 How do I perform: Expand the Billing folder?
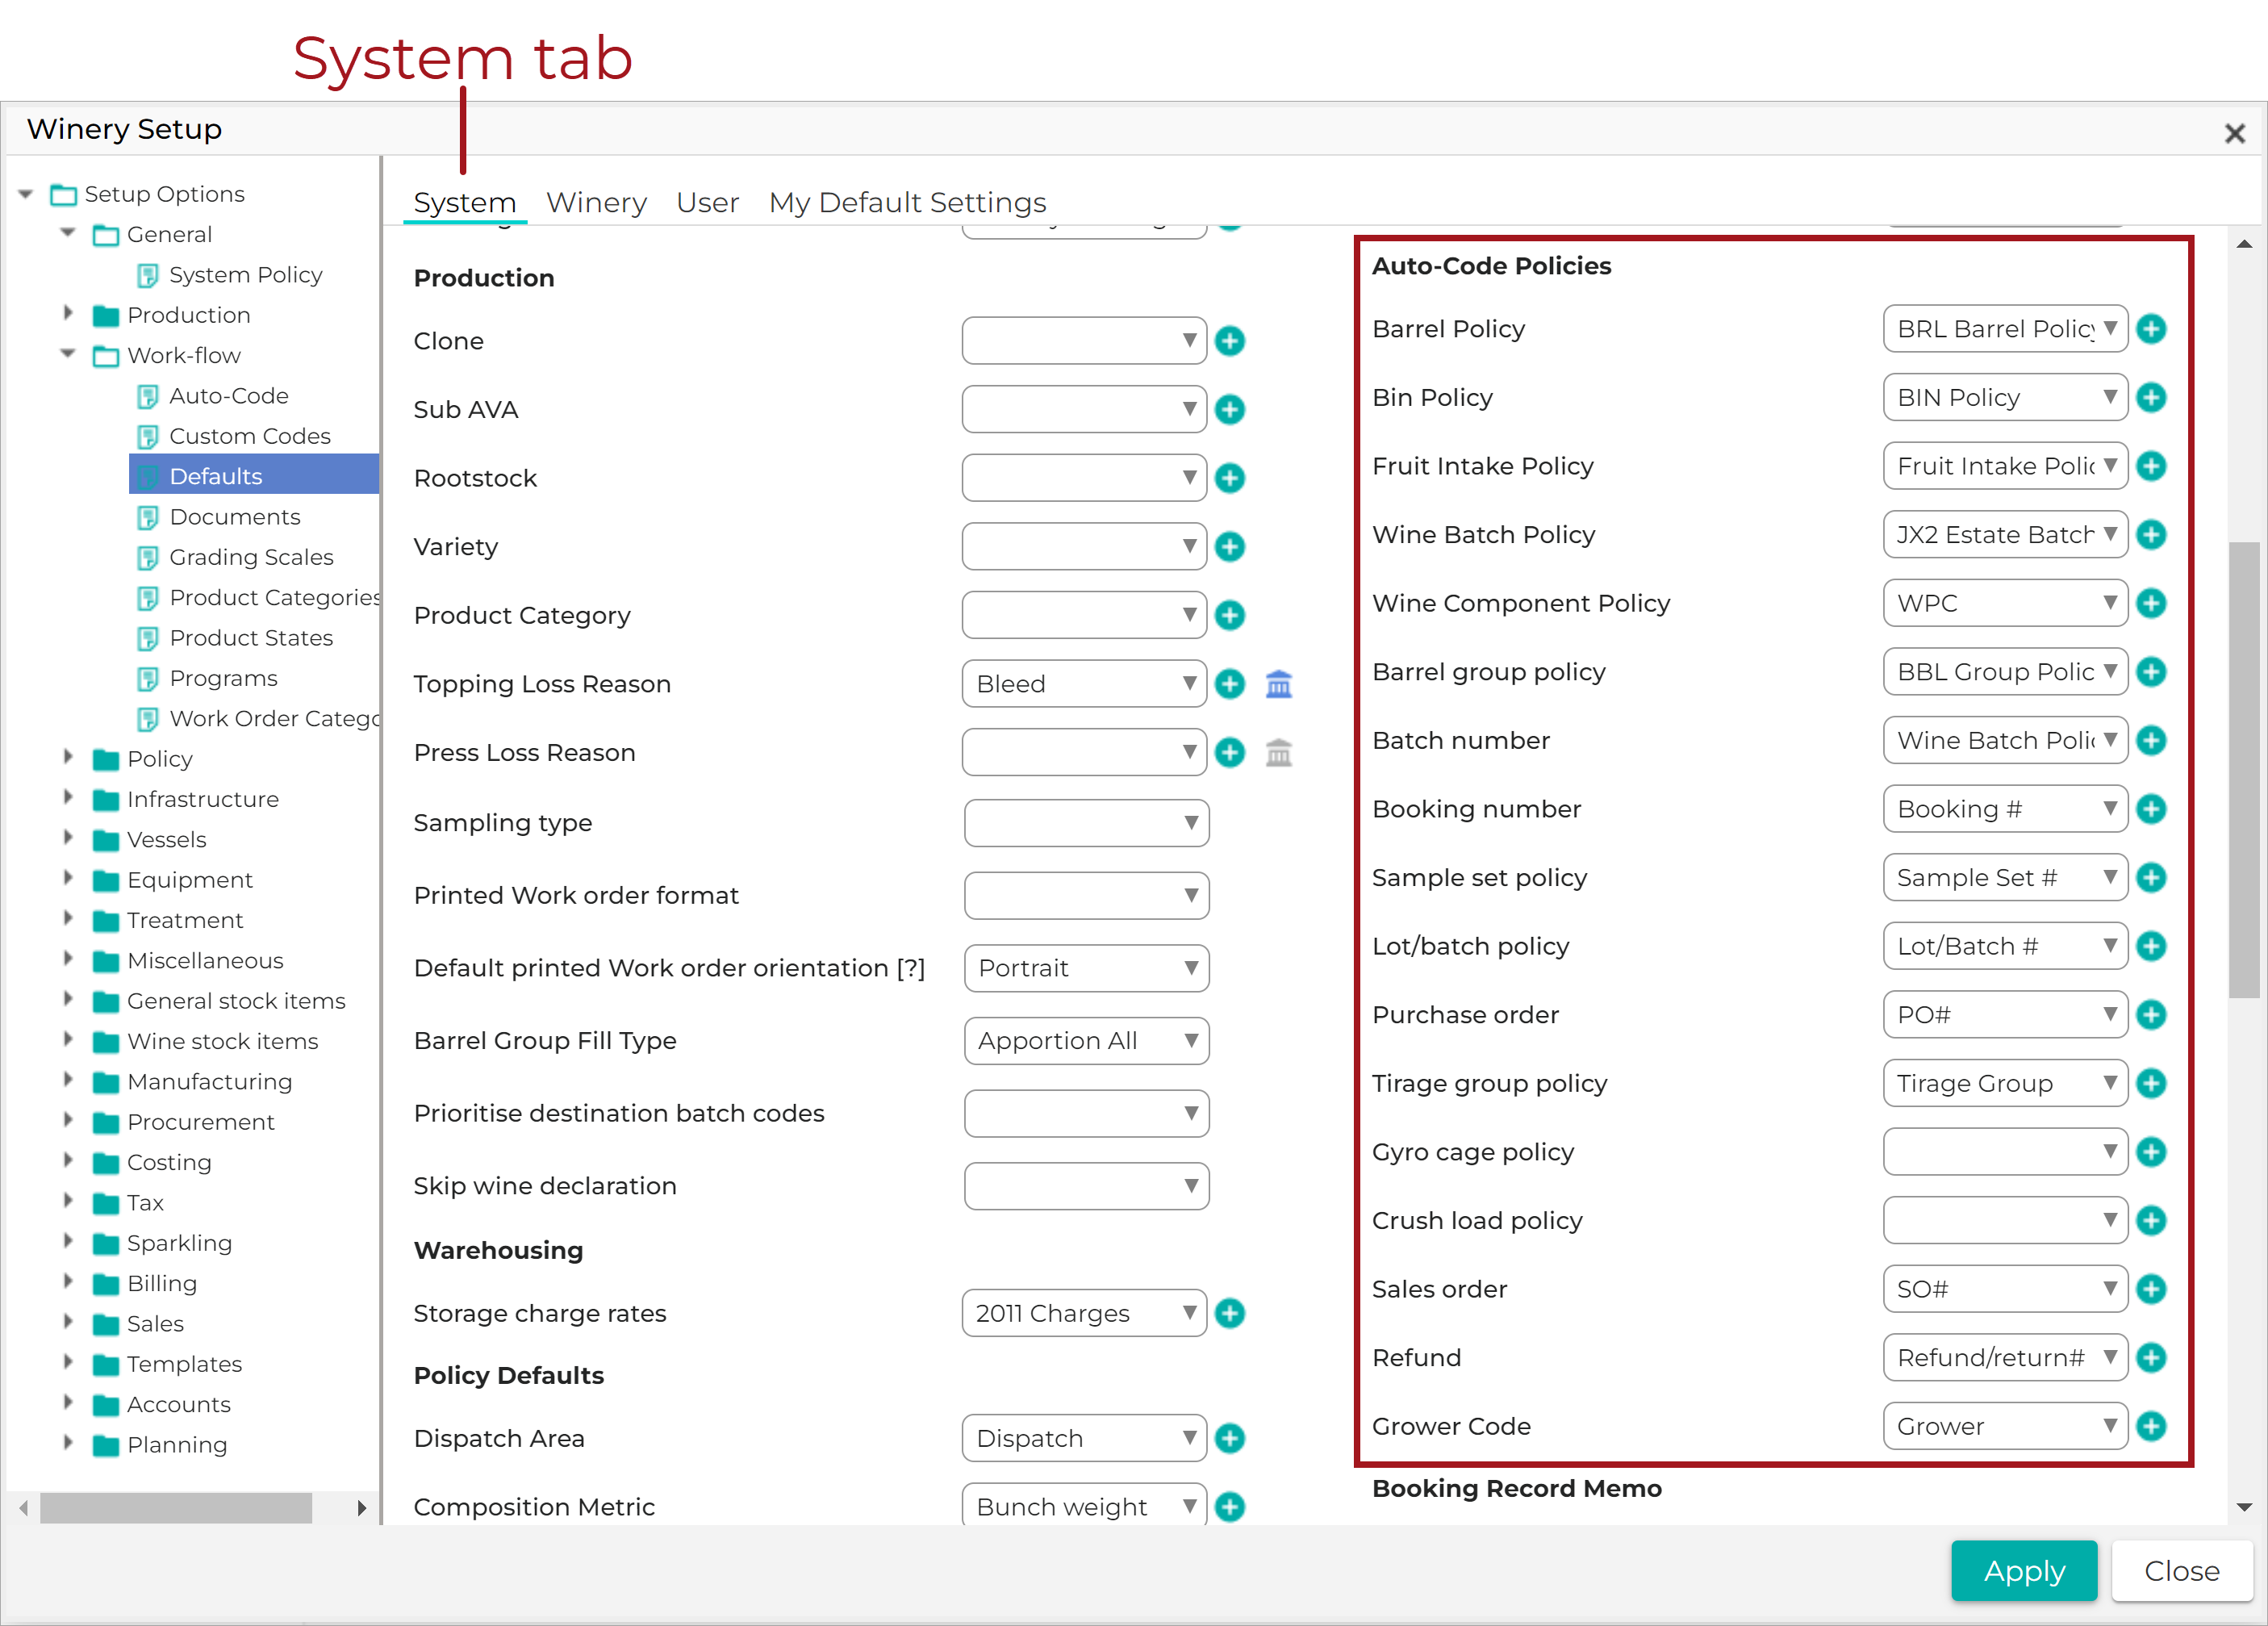click(68, 1281)
